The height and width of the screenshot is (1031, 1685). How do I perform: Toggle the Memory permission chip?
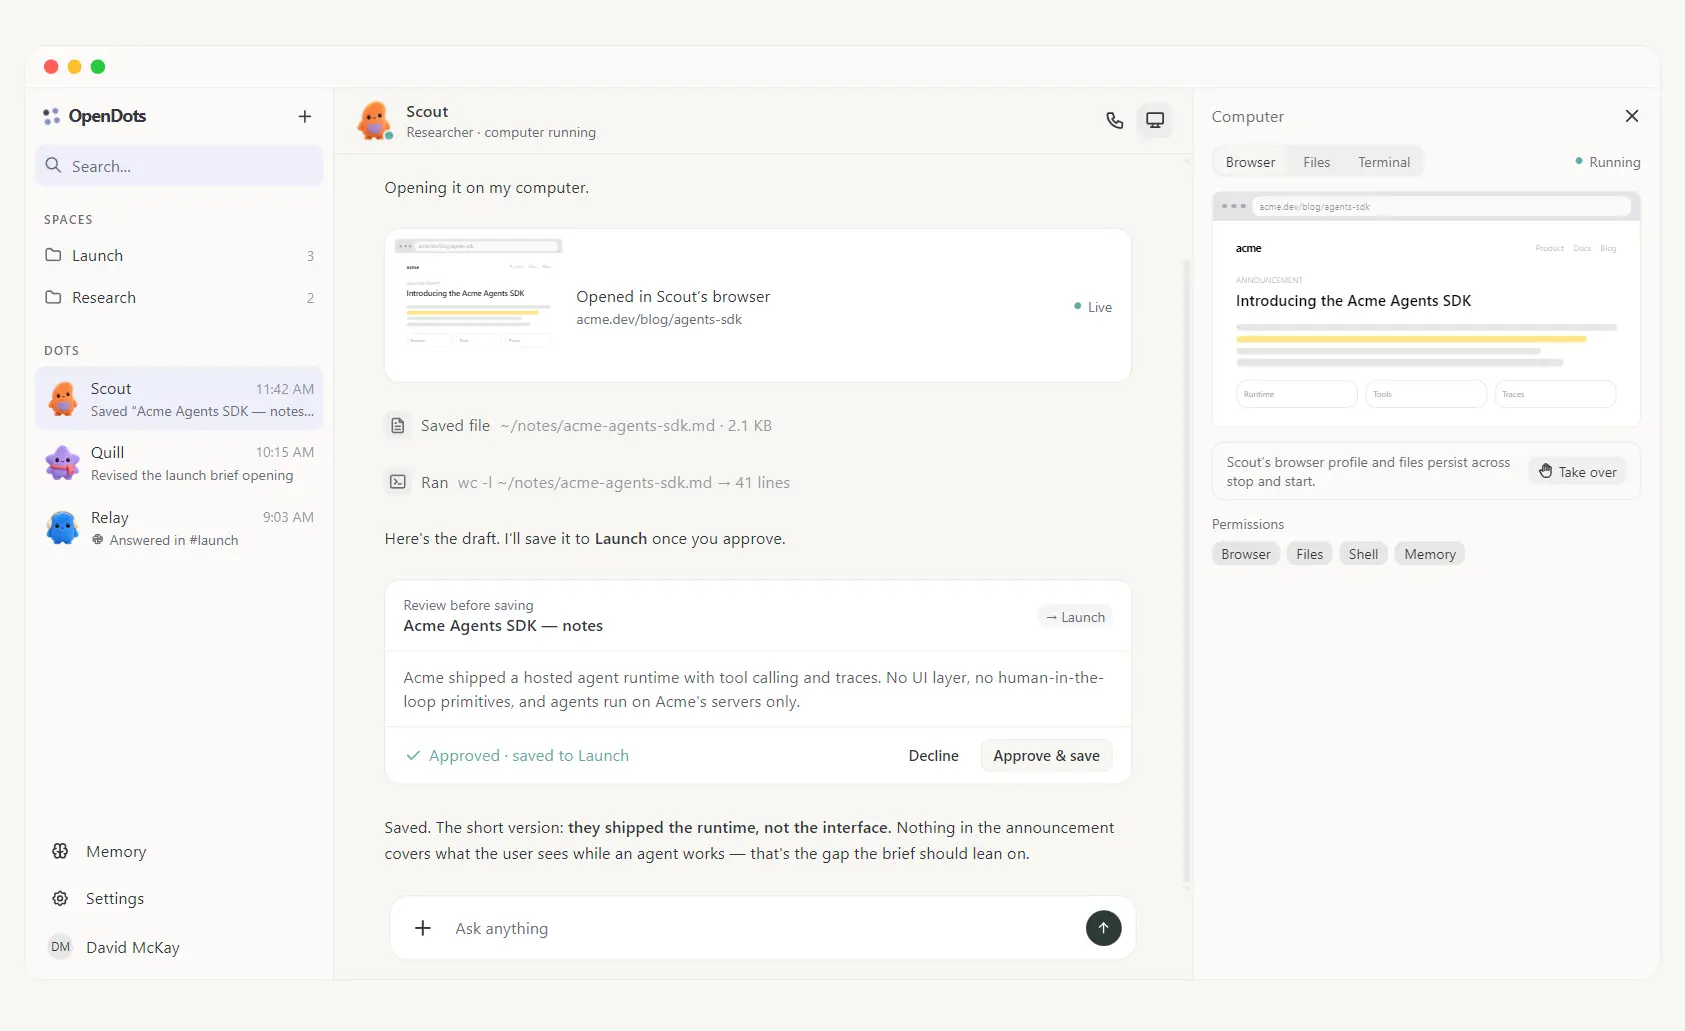tap(1430, 554)
